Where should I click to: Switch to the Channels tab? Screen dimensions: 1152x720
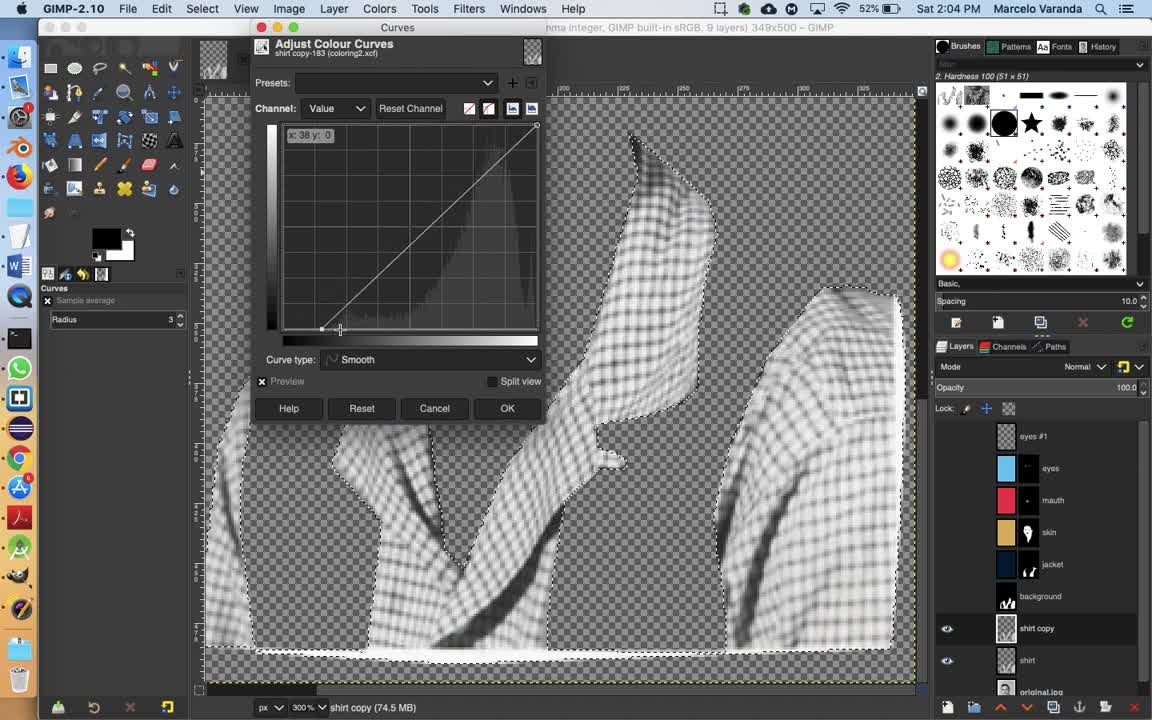pos(1002,347)
